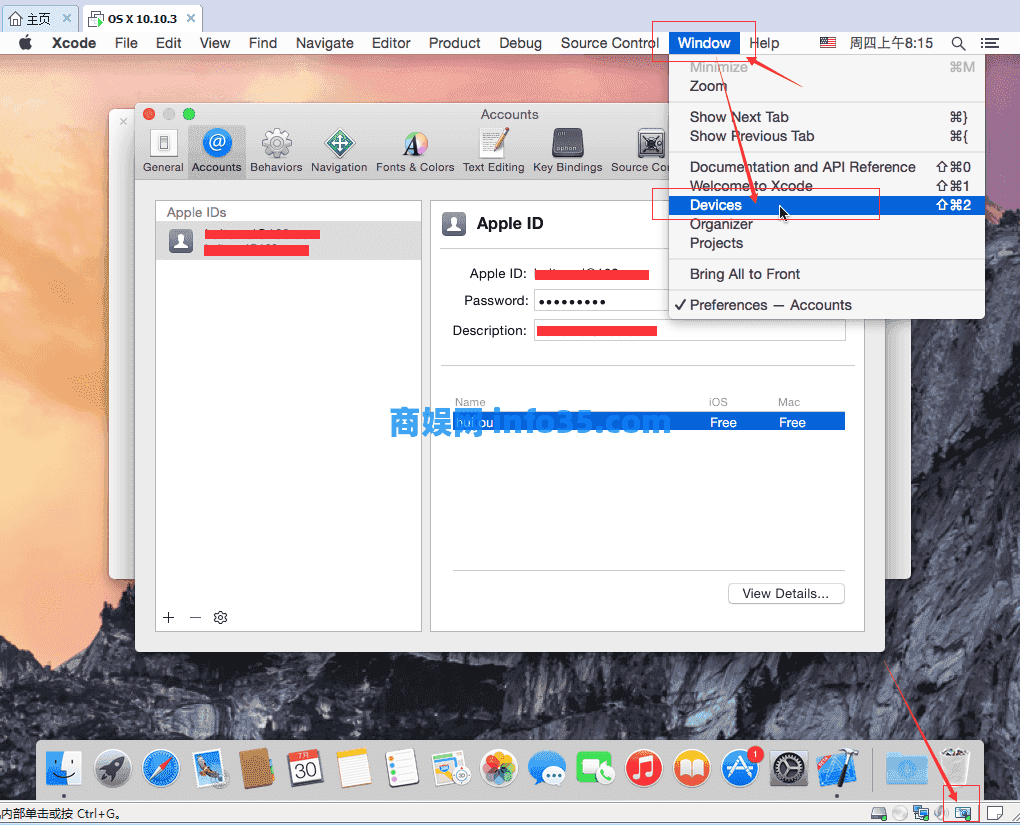Select Show Previous Tab menu item
This screenshot has width=1020, height=825.
(x=827, y=136)
